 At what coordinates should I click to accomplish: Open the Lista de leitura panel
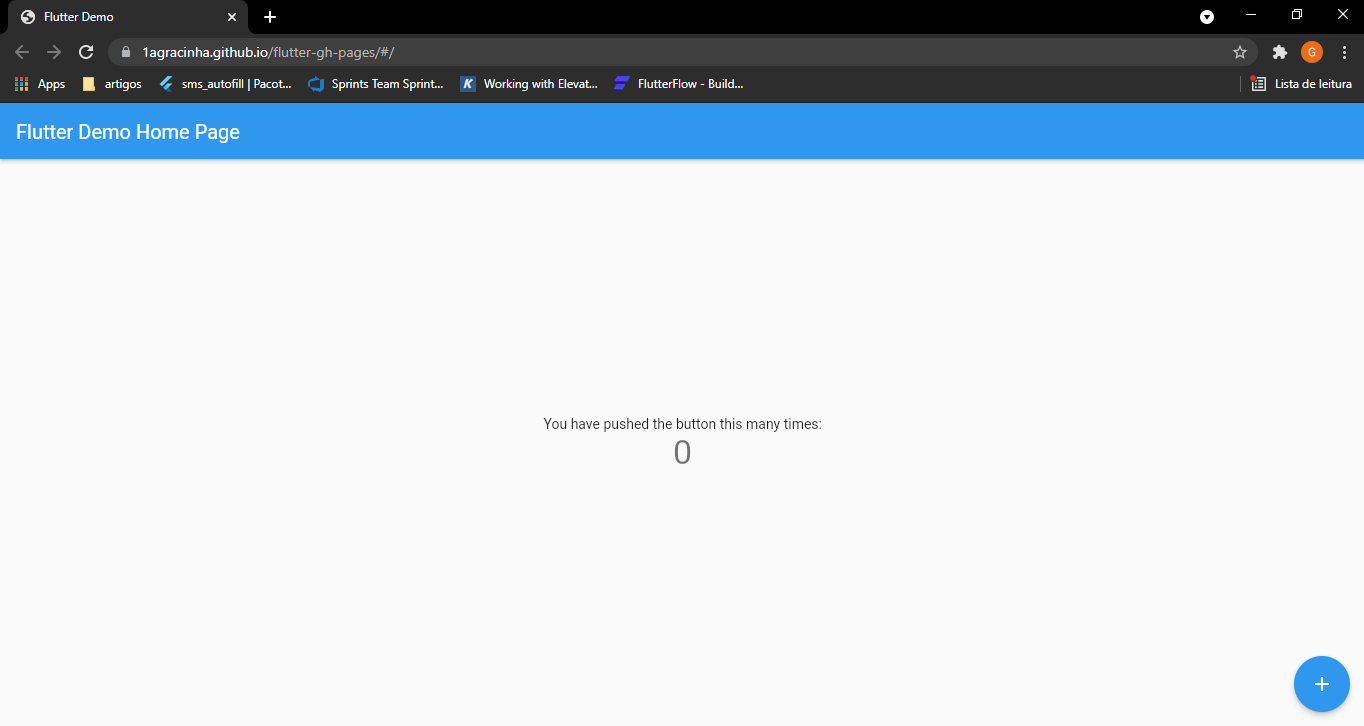pos(1300,83)
